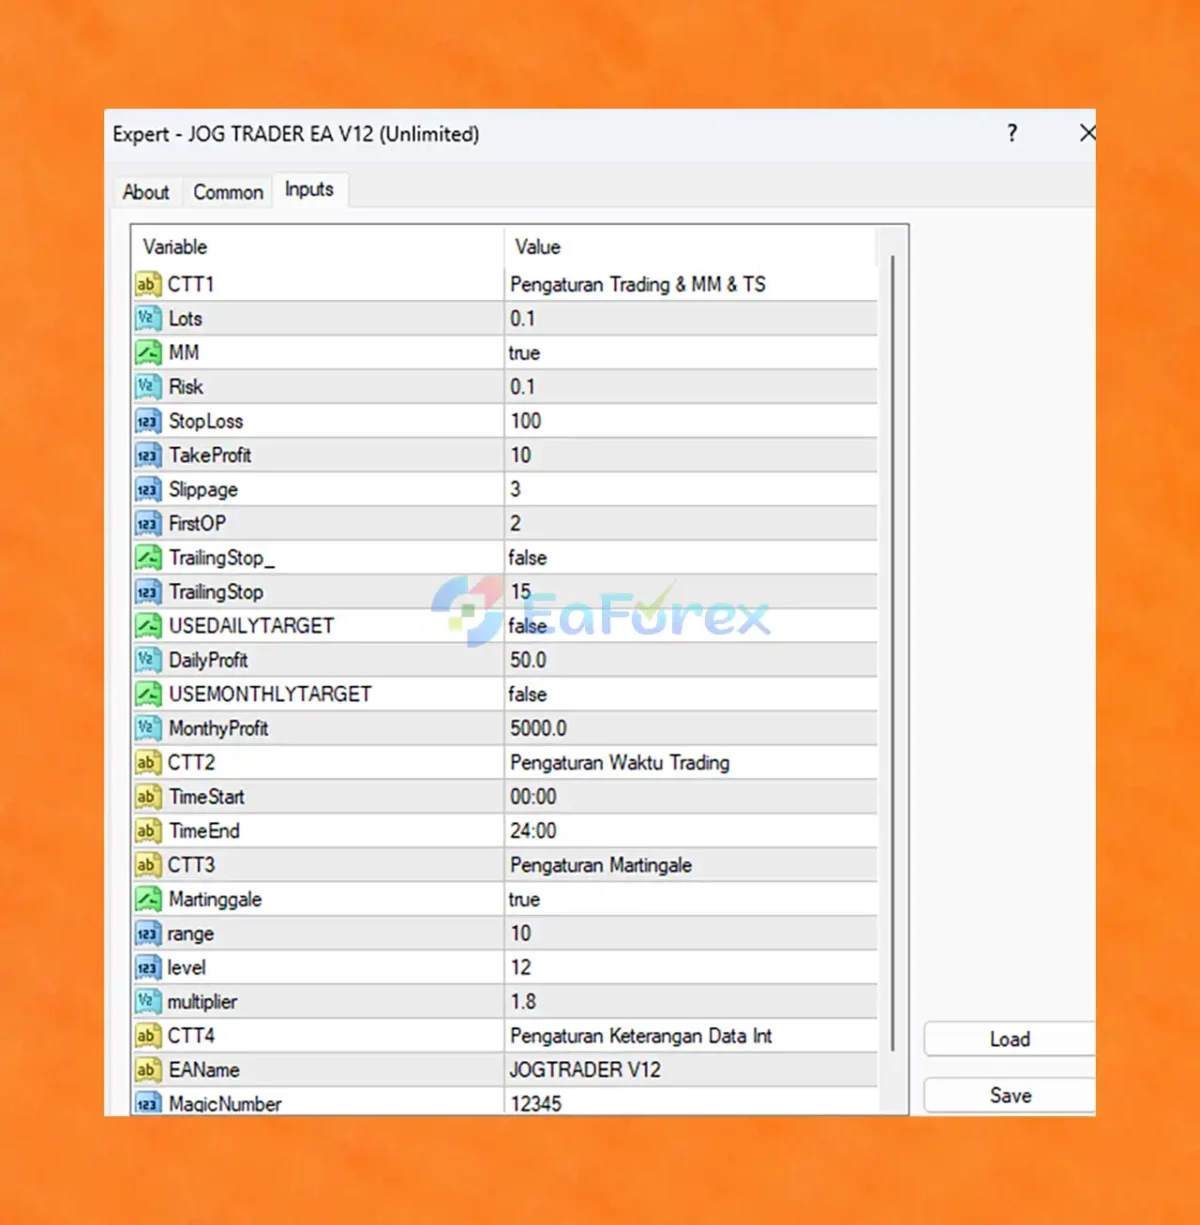Click the boolean icon beside MM
Screen dimensions: 1200x1225
(x=148, y=353)
